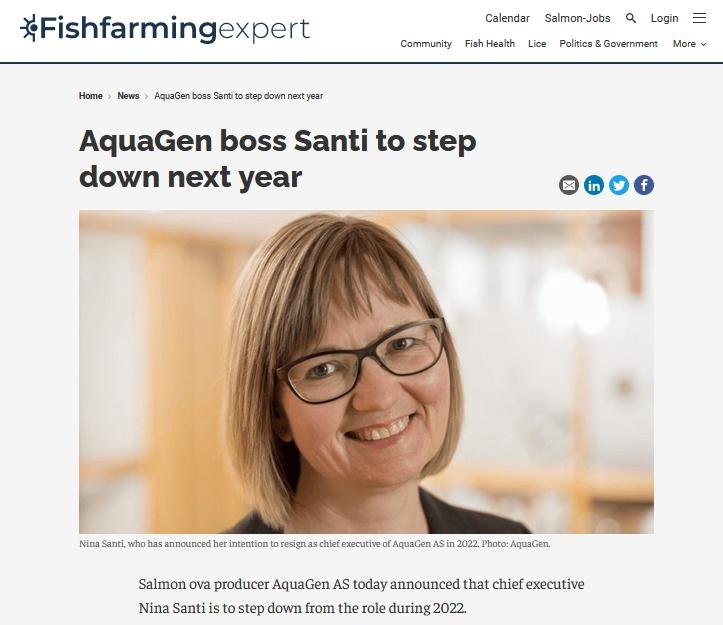723x625 pixels.
Task: Navigate to News breadcrumb
Action: 128,96
